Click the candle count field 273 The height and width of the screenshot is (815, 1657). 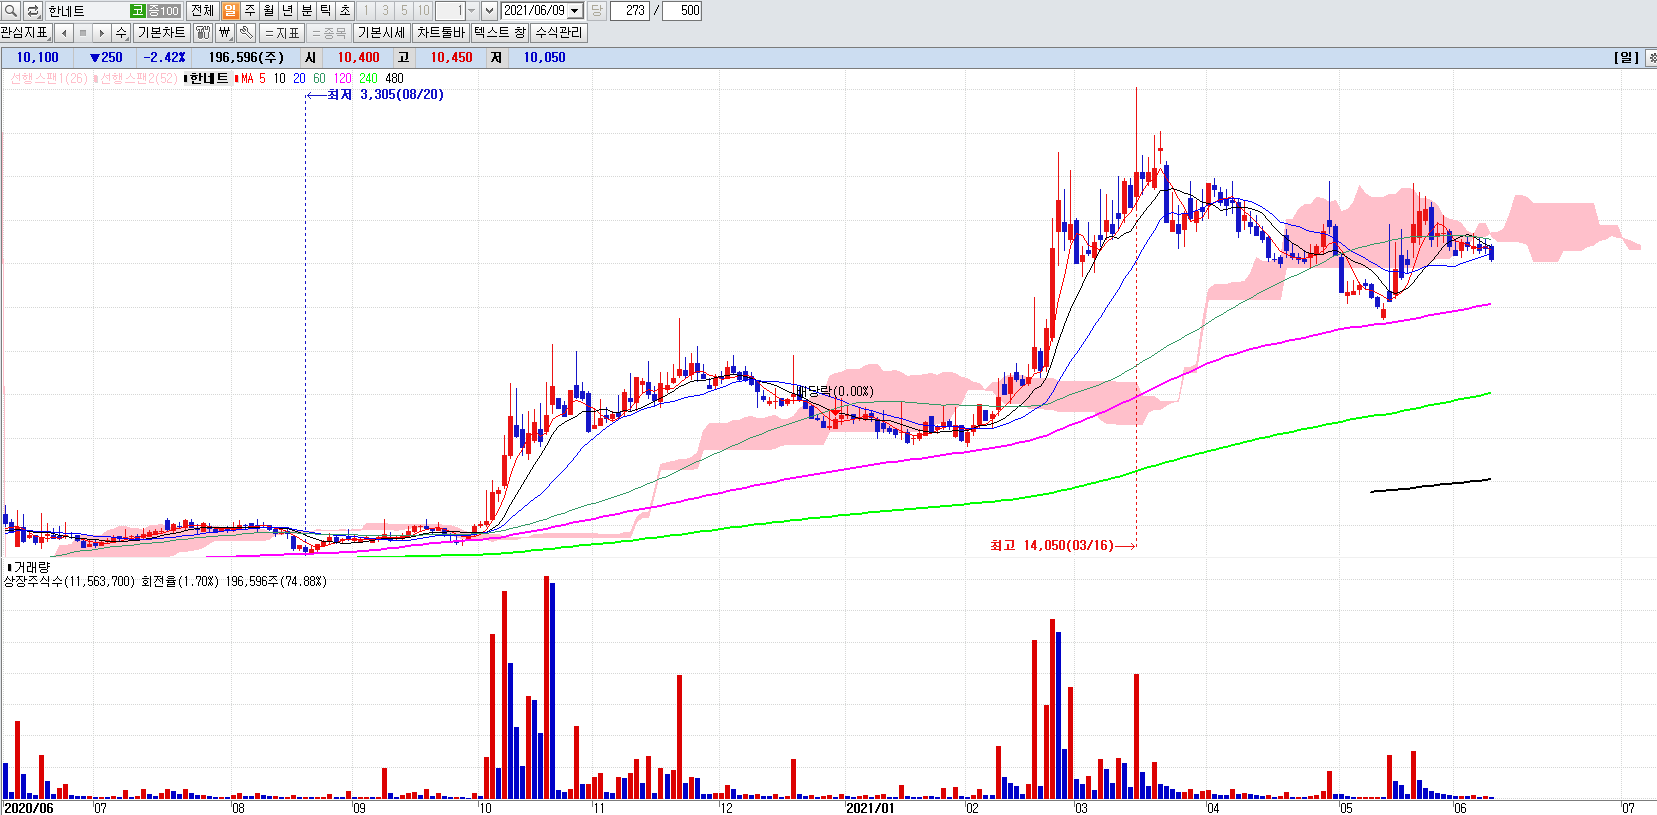(630, 11)
